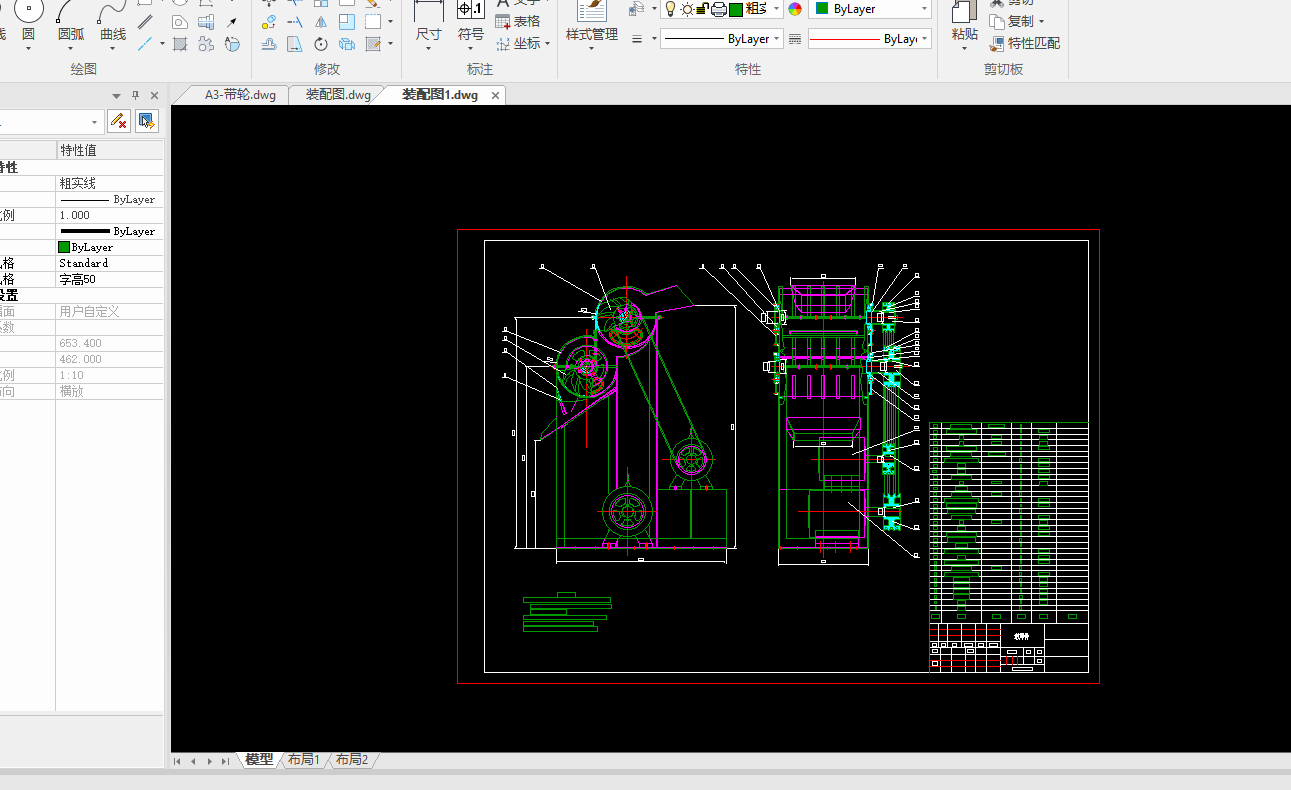This screenshot has width=1291, height=790.
Task: Click the stretch tool icon
Action: (295, 44)
